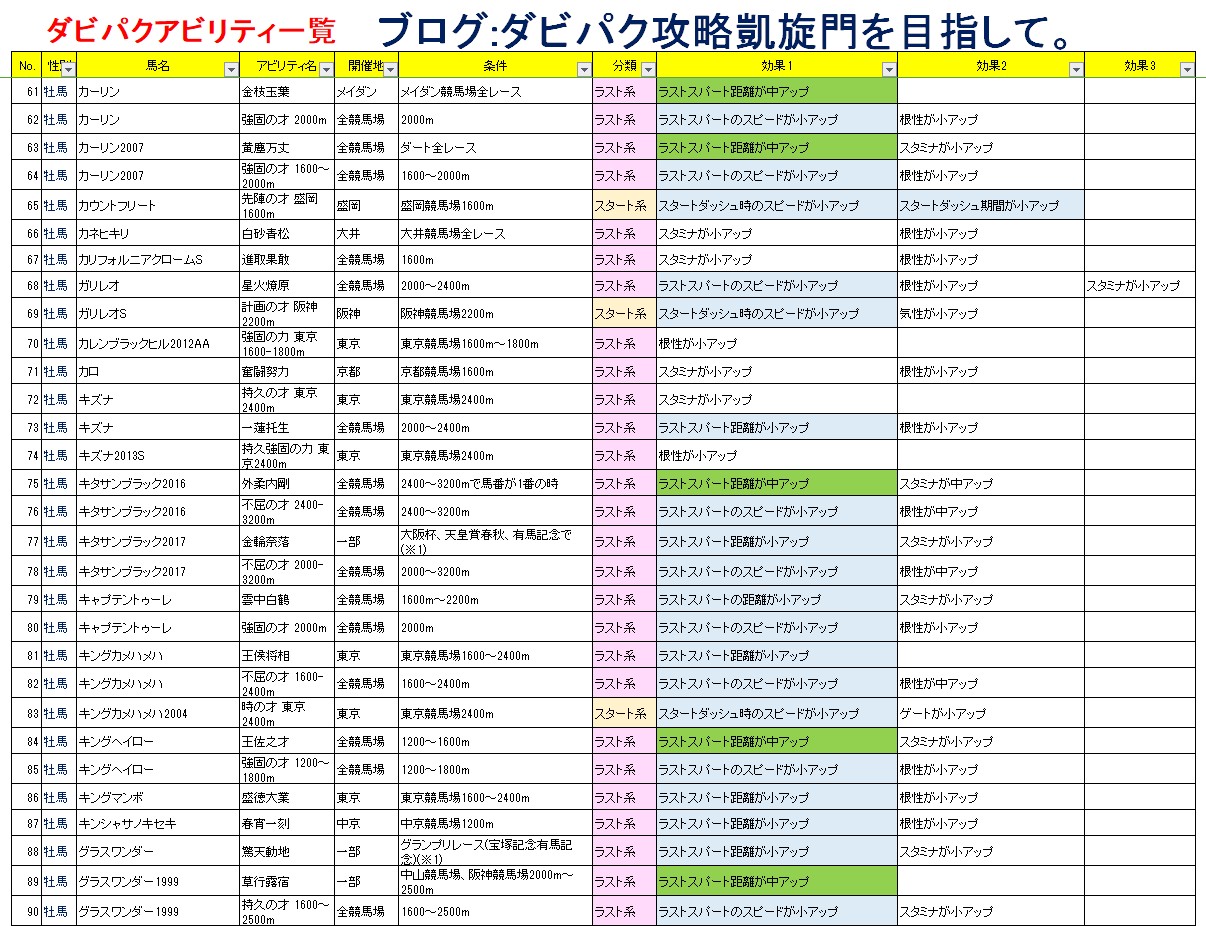Click the blog title ブログ:ダビパク攻略凱旋門を目指して。
The width and height of the screenshot is (1206, 926).
coord(728,30)
